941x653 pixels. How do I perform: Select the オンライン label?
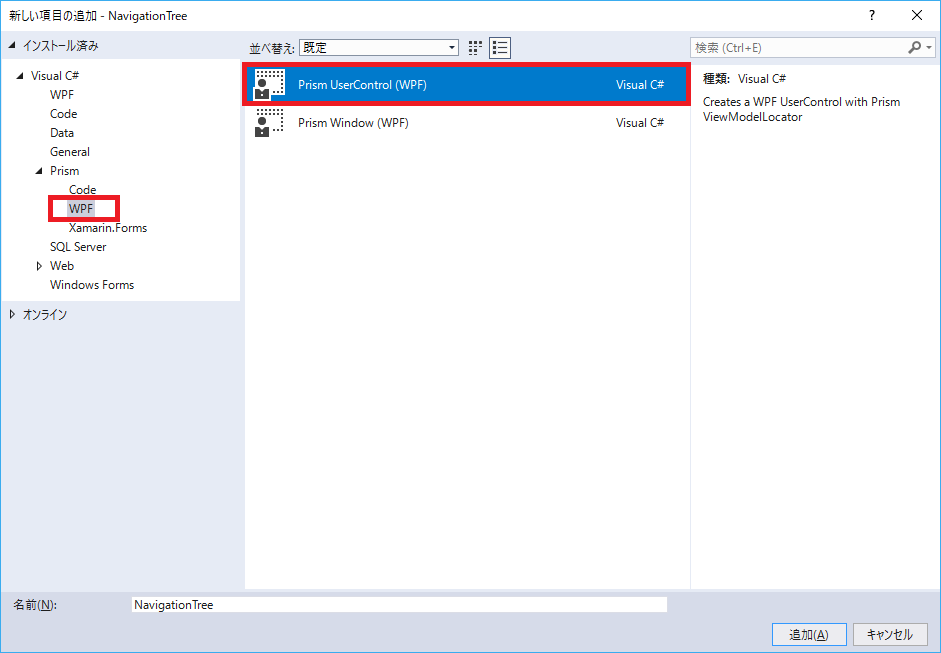point(45,314)
